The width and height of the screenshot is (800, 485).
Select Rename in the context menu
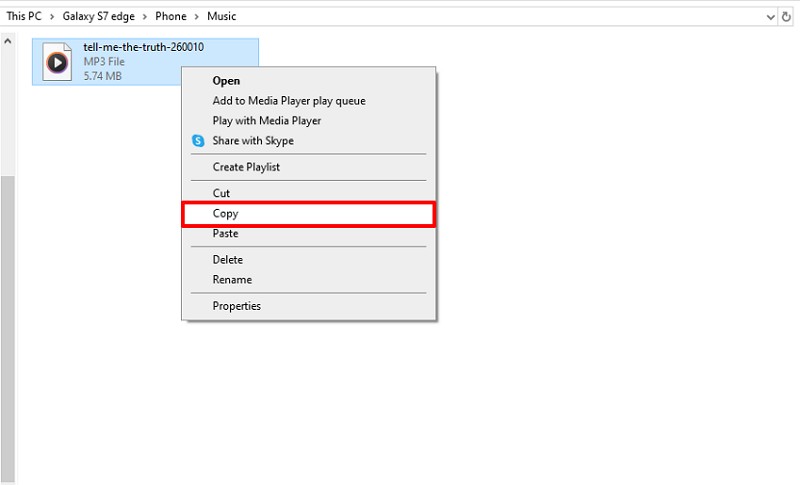pyautogui.click(x=308, y=279)
